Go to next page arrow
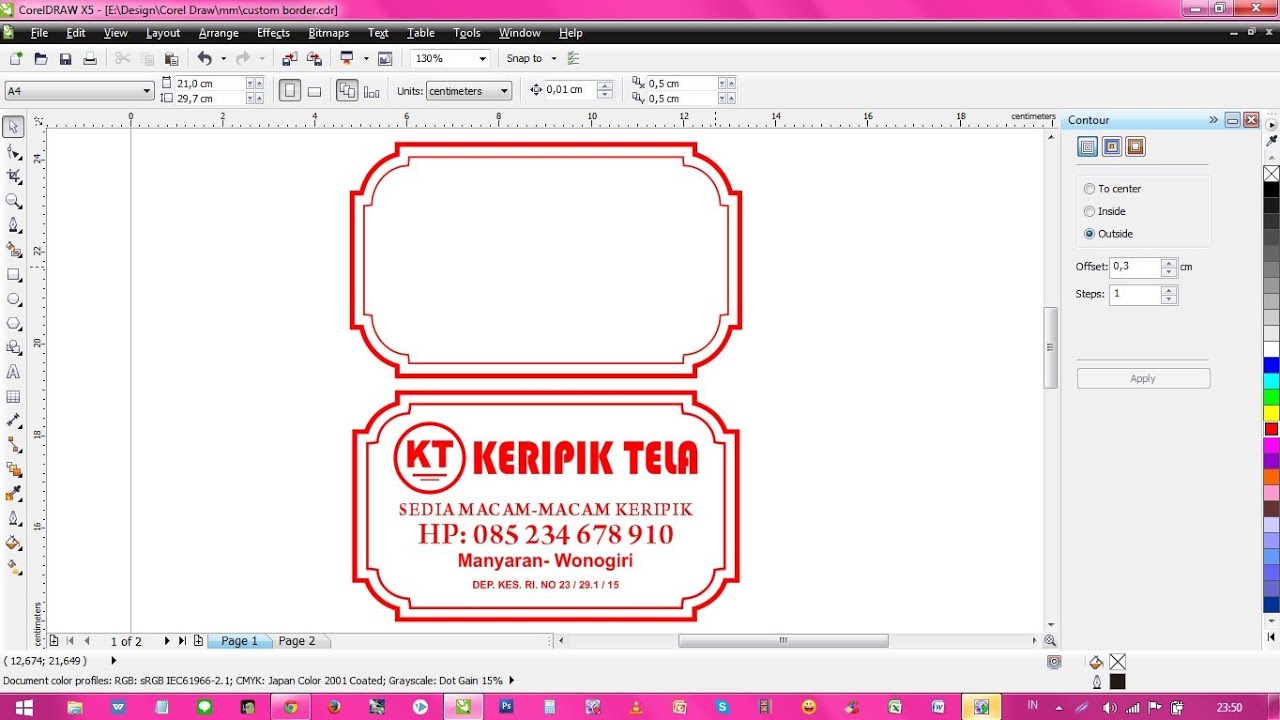Image resolution: width=1280 pixels, height=720 pixels. click(x=167, y=641)
